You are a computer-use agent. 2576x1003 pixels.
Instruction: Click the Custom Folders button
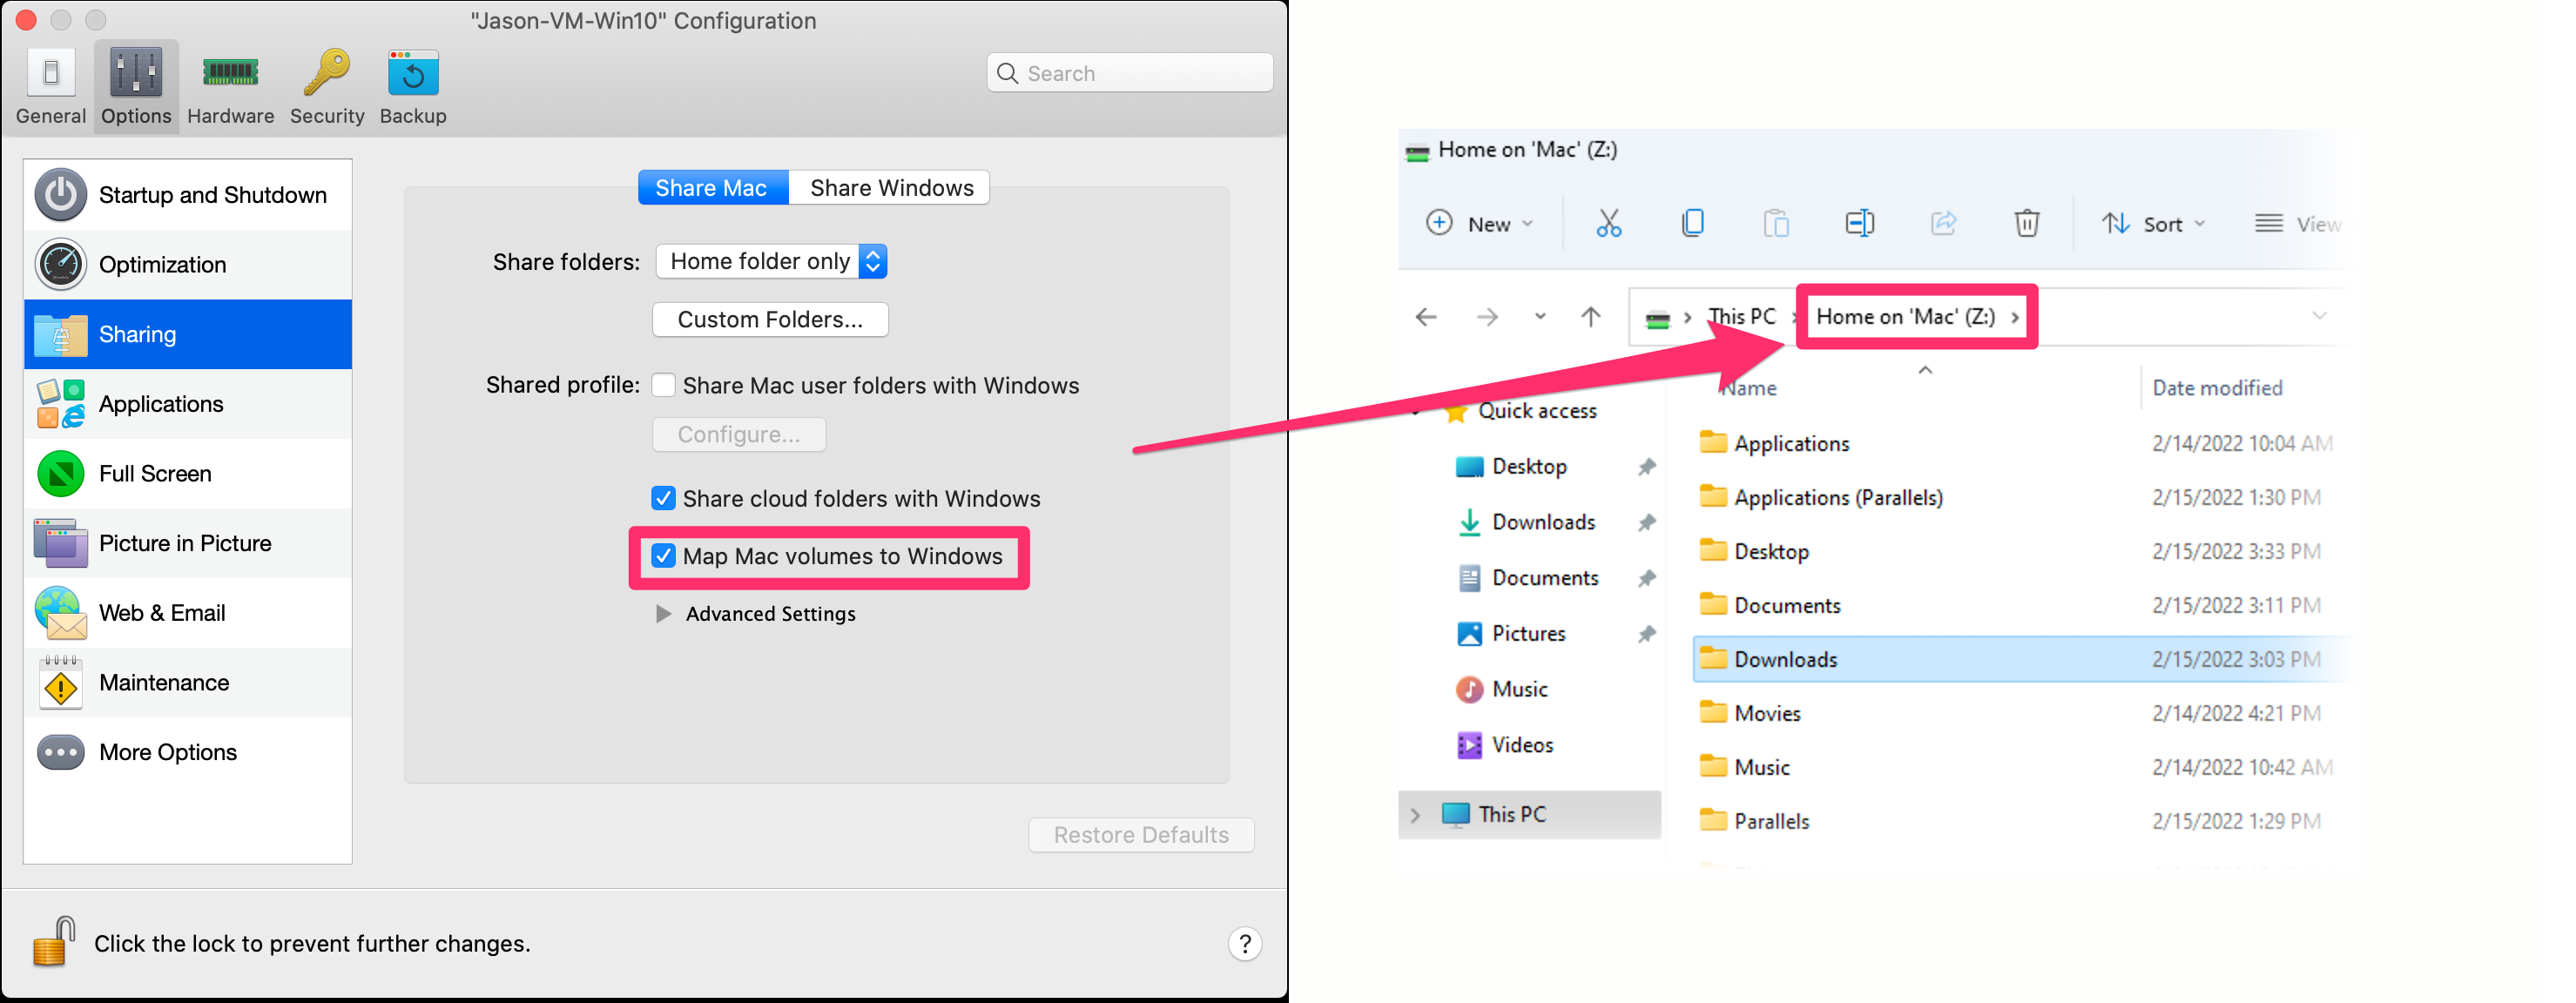coord(770,319)
